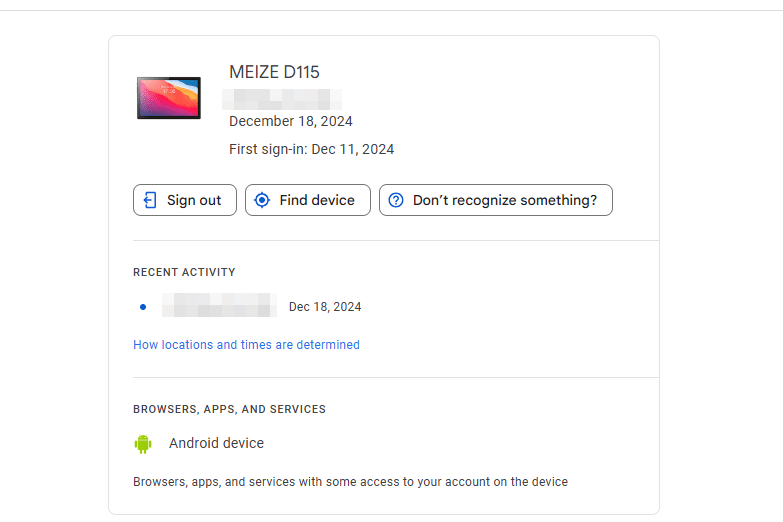Click the blurred location under the device name

click(x=282, y=98)
